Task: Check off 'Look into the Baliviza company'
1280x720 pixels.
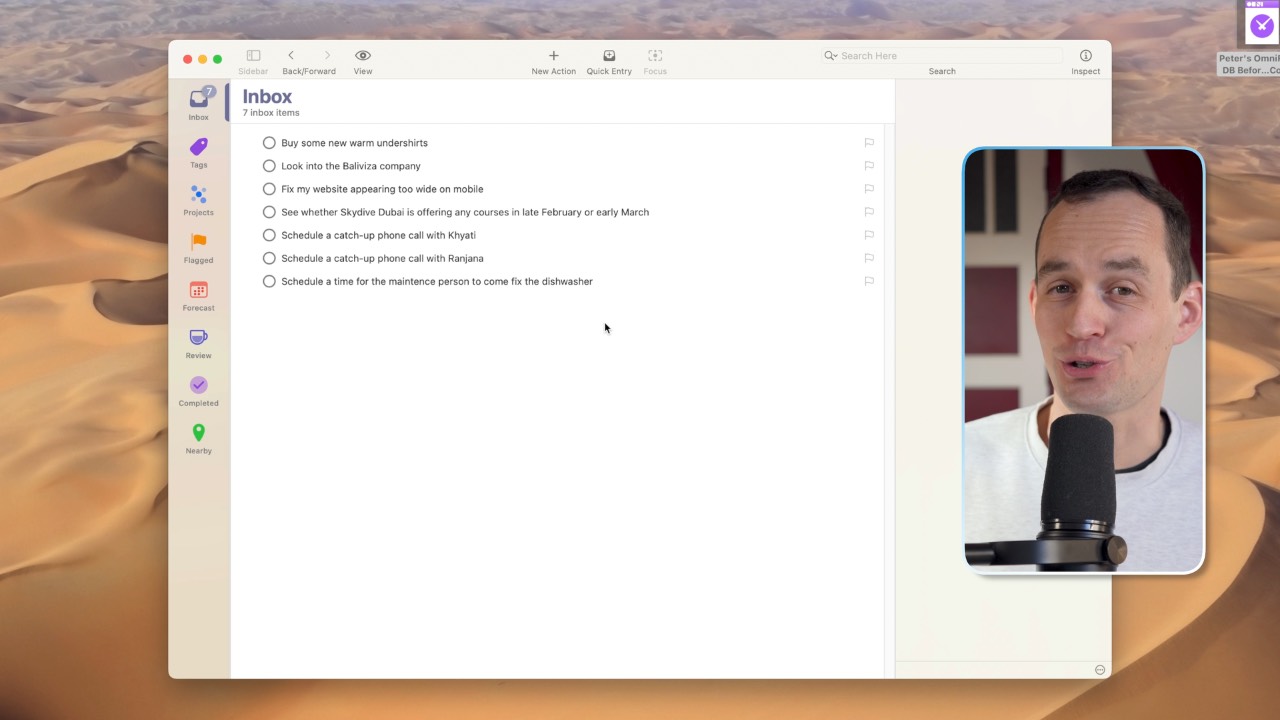Action: [x=269, y=166]
